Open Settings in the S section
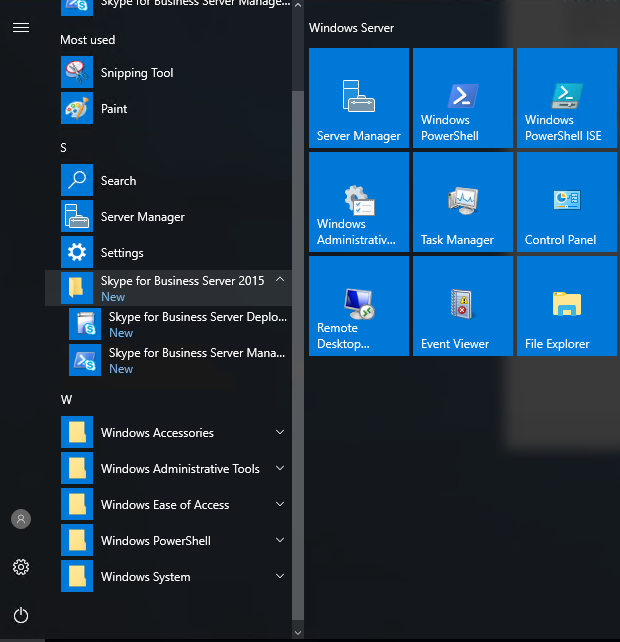This screenshot has height=642, width=620. (168, 253)
